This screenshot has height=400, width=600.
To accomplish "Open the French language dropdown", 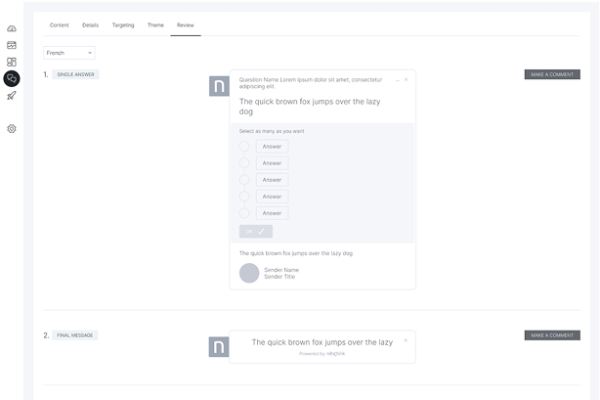I will click(69, 52).
